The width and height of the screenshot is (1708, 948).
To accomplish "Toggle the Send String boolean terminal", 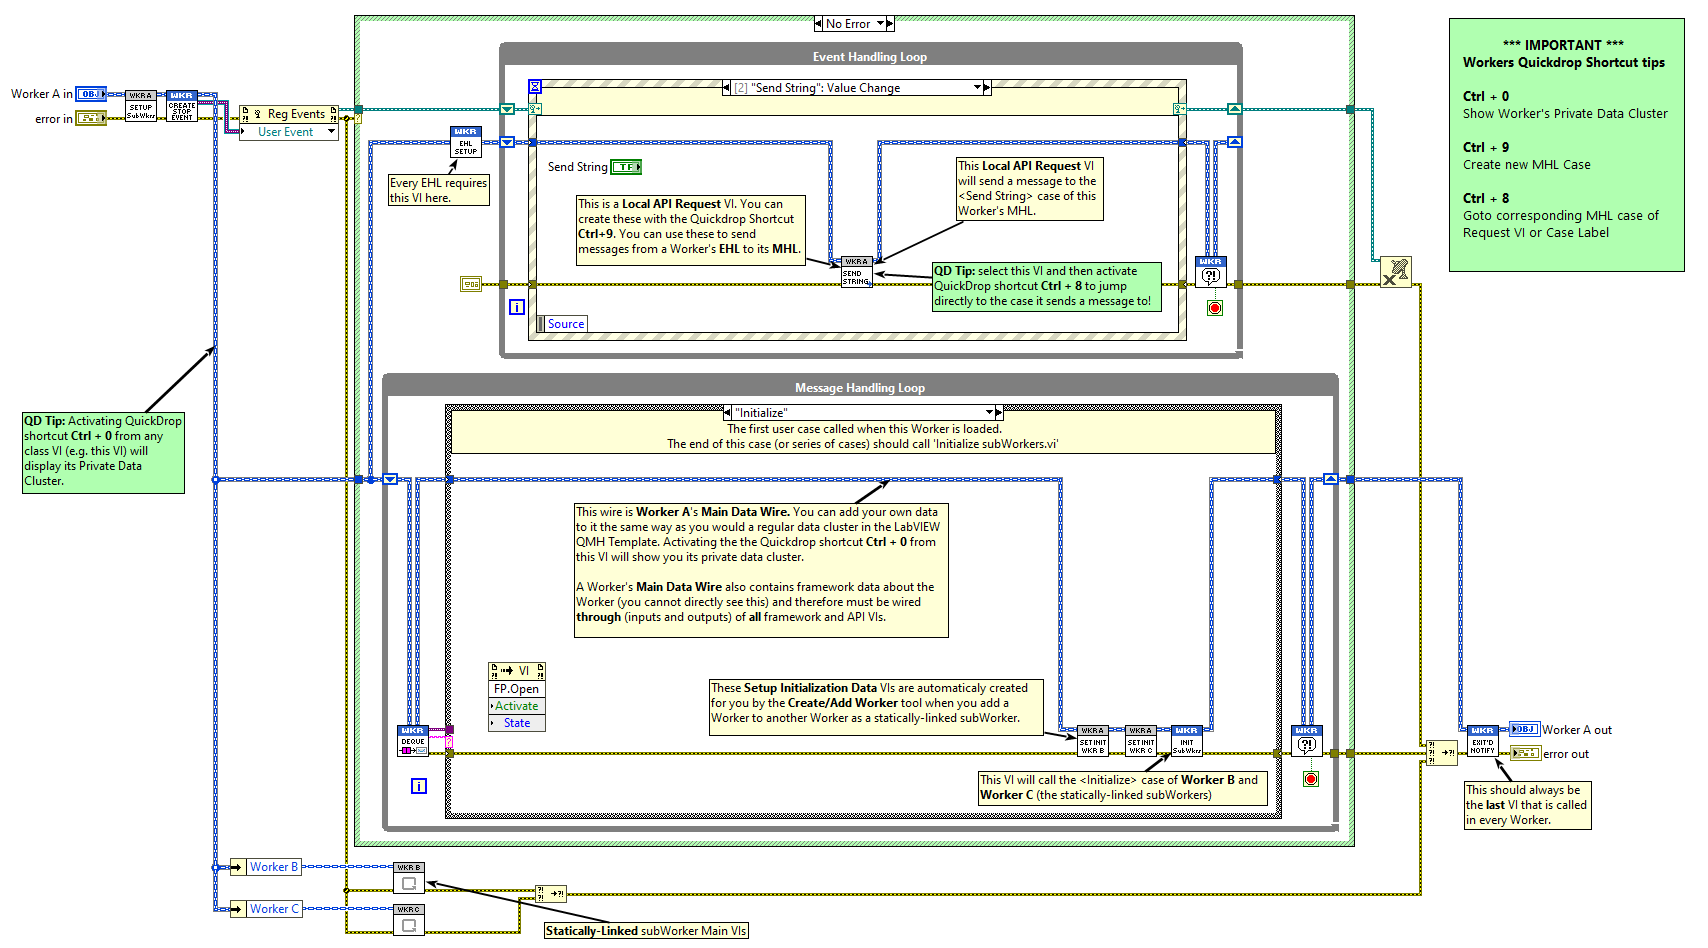I will coord(626,167).
